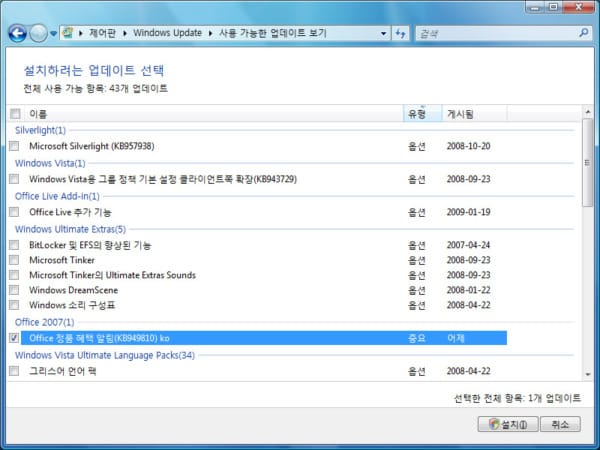
Task: Check the Microsoft Silverlight (KB957938) checkbox
Action: [x=14, y=146]
